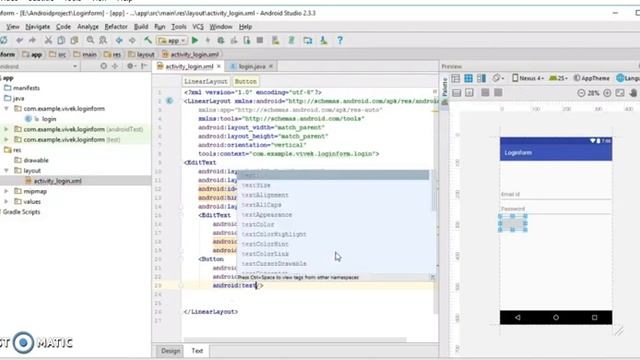The height and width of the screenshot is (360, 640).
Task: Close the activity_login.xml tab
Action: pos(219,66)
